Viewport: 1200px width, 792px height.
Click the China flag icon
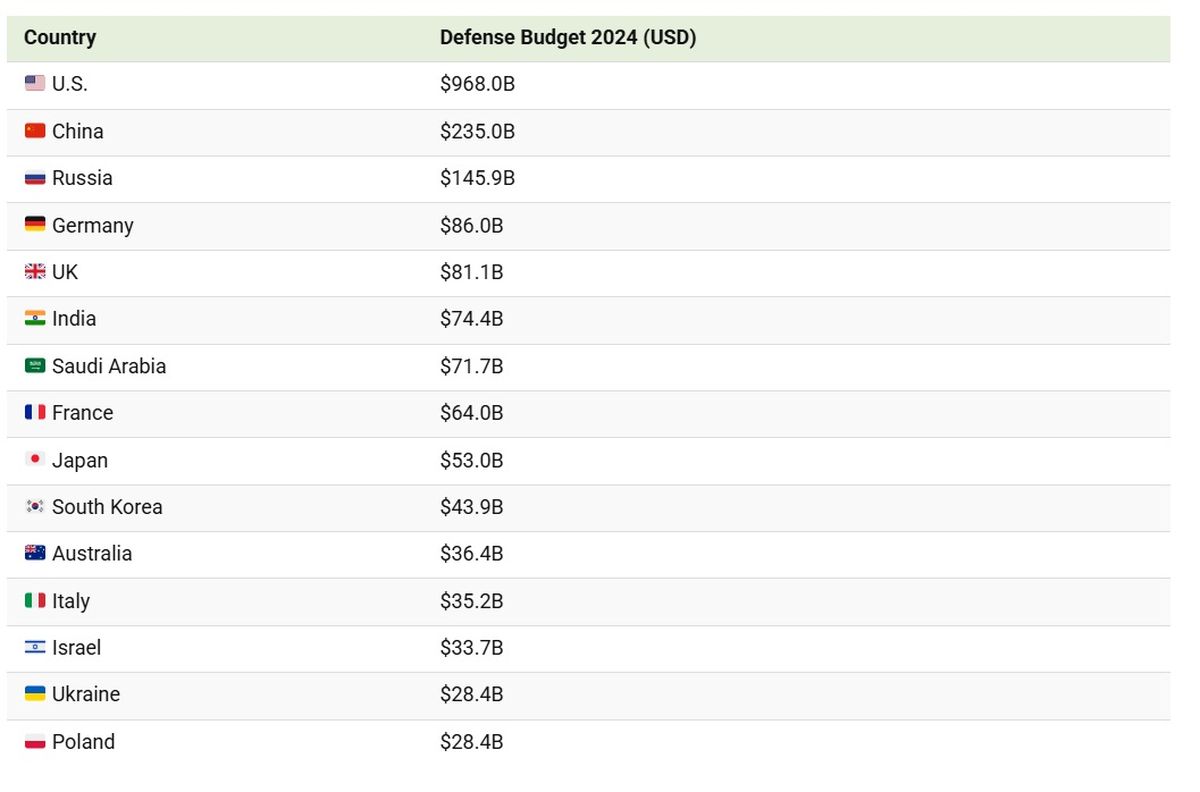click(35, 131)
